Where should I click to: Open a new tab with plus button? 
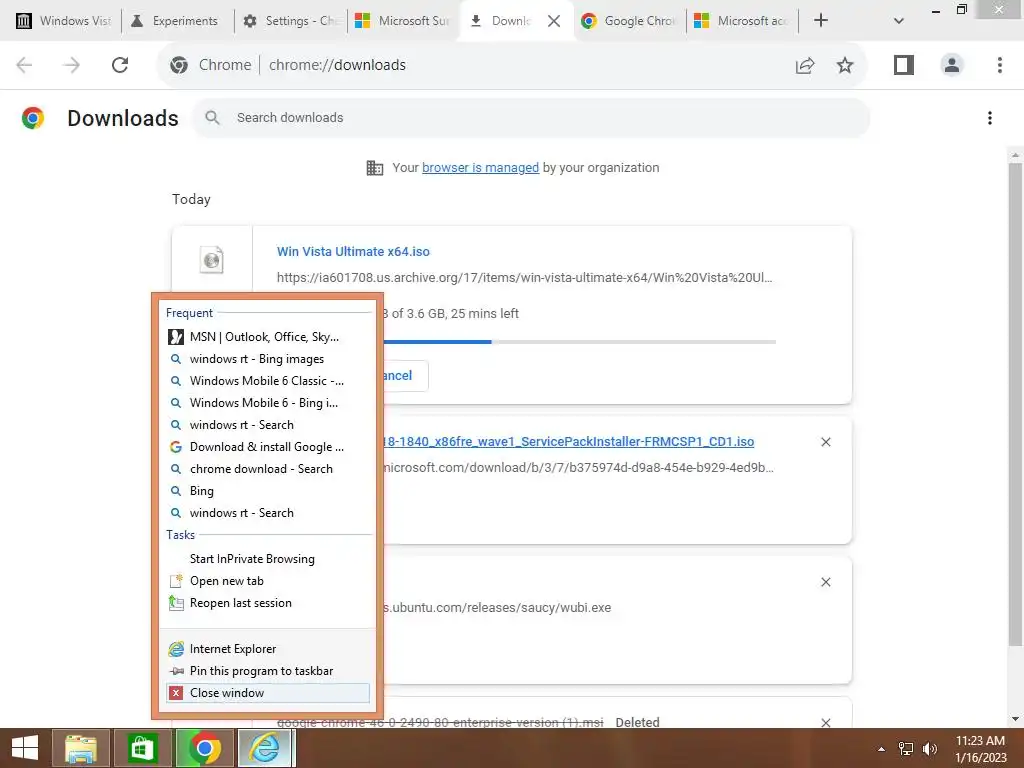coord(821,20)
